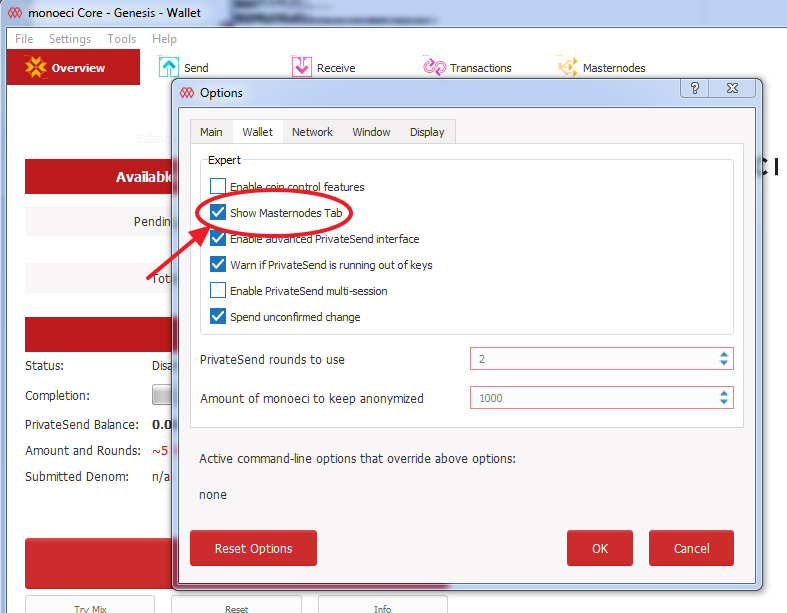
Task: Click 'Active command-line options' text
Action: 357,459
